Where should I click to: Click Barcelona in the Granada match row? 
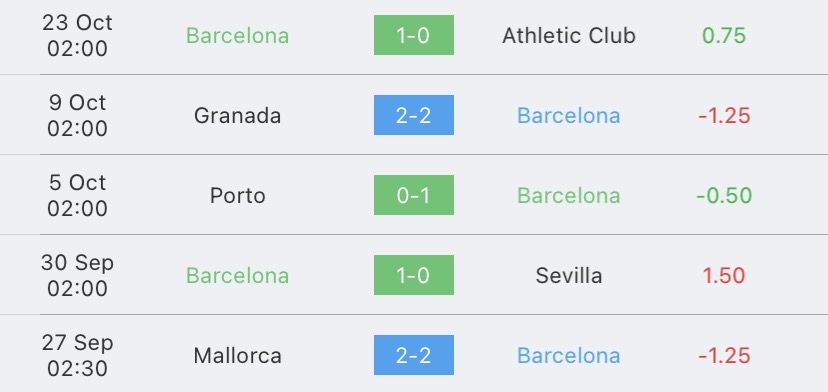pos(569,115)
